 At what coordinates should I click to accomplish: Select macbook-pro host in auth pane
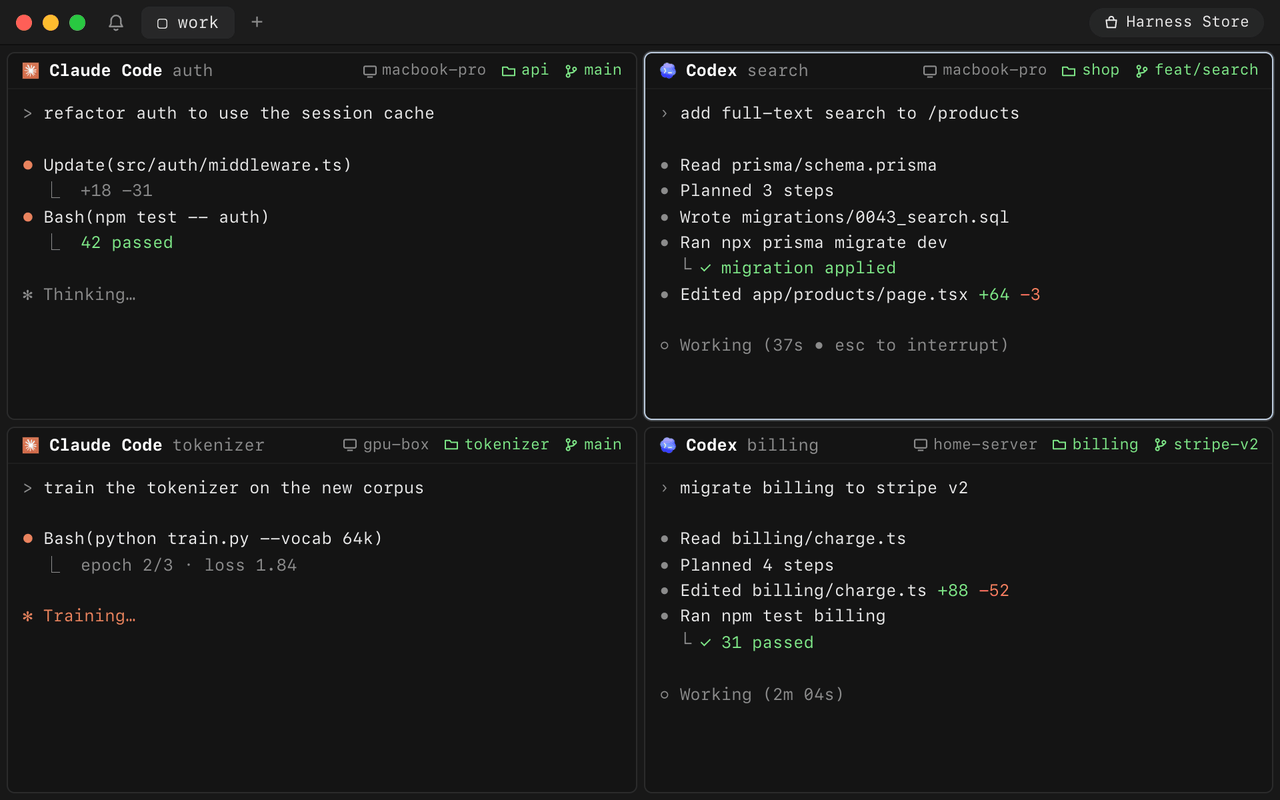coord(424,70)
